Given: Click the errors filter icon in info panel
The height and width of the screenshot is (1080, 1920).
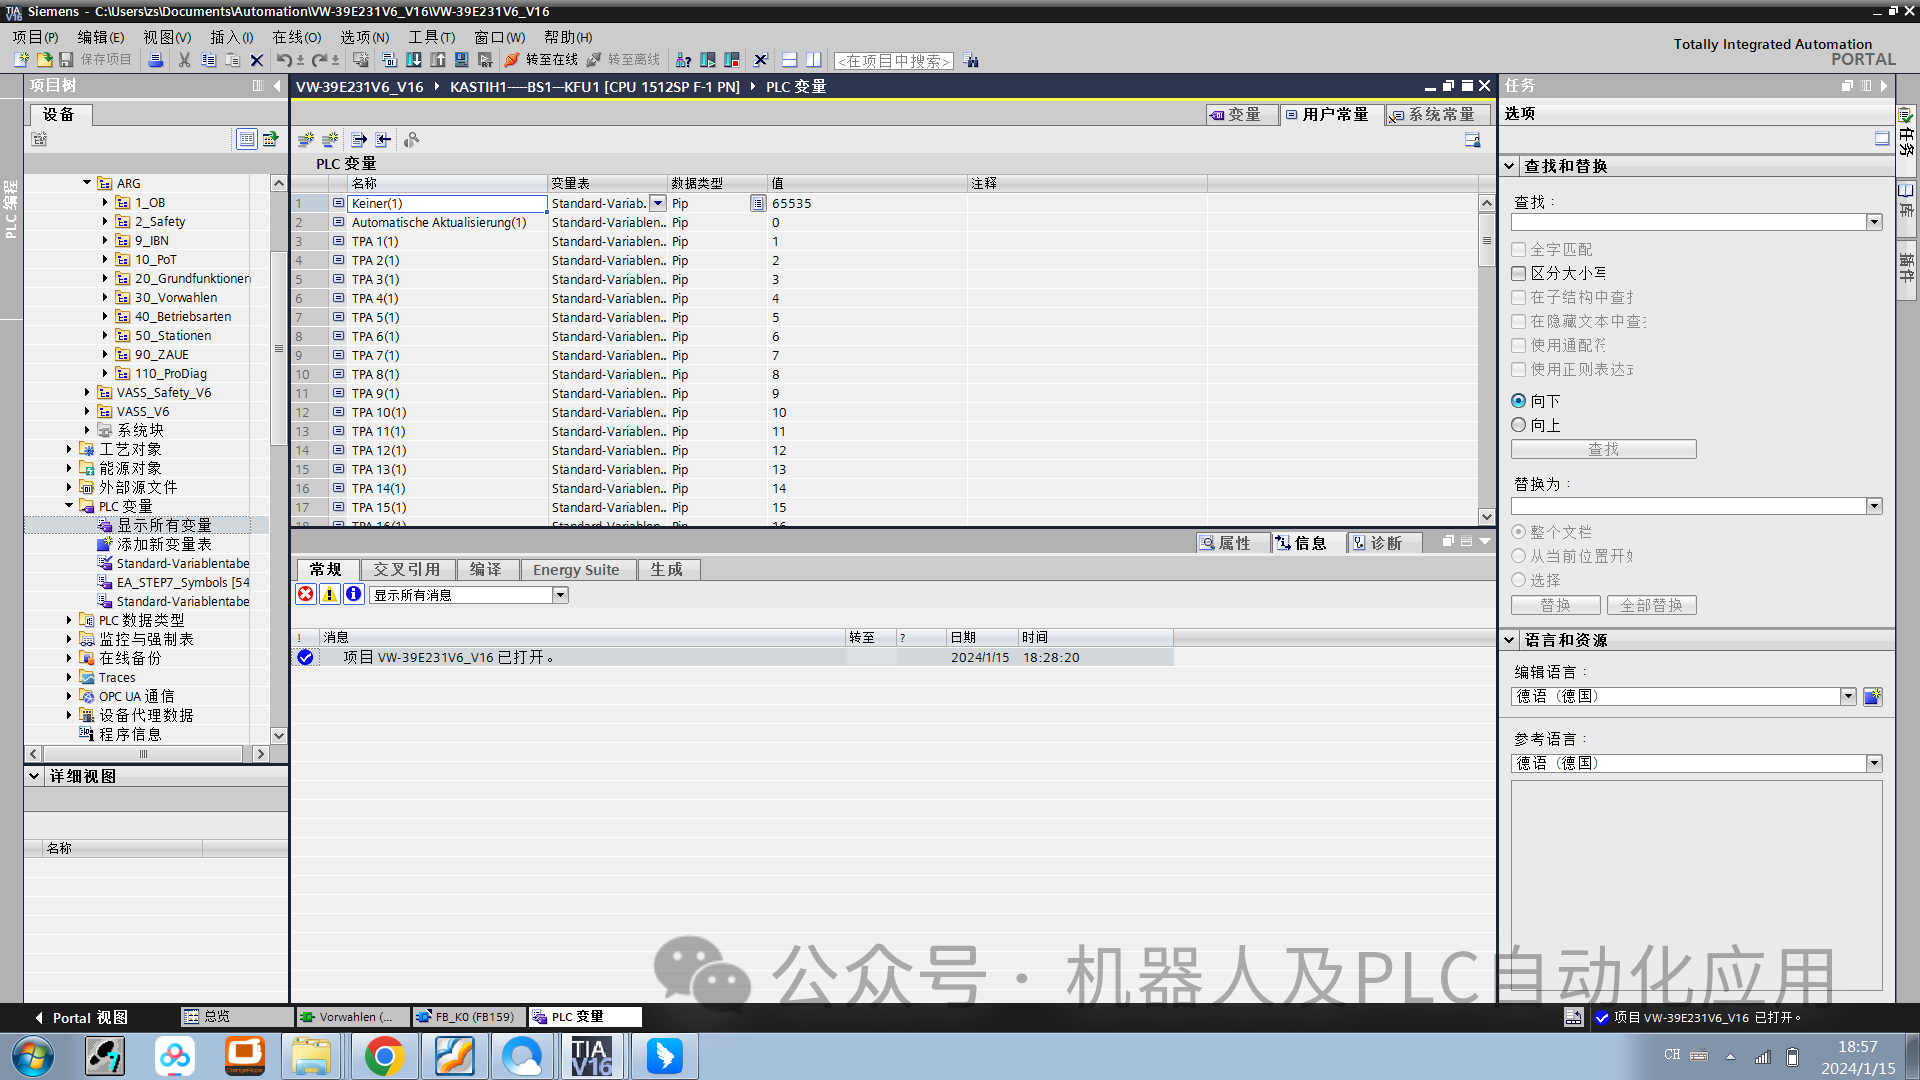Looking at the screenshot, I should [306, 594].
